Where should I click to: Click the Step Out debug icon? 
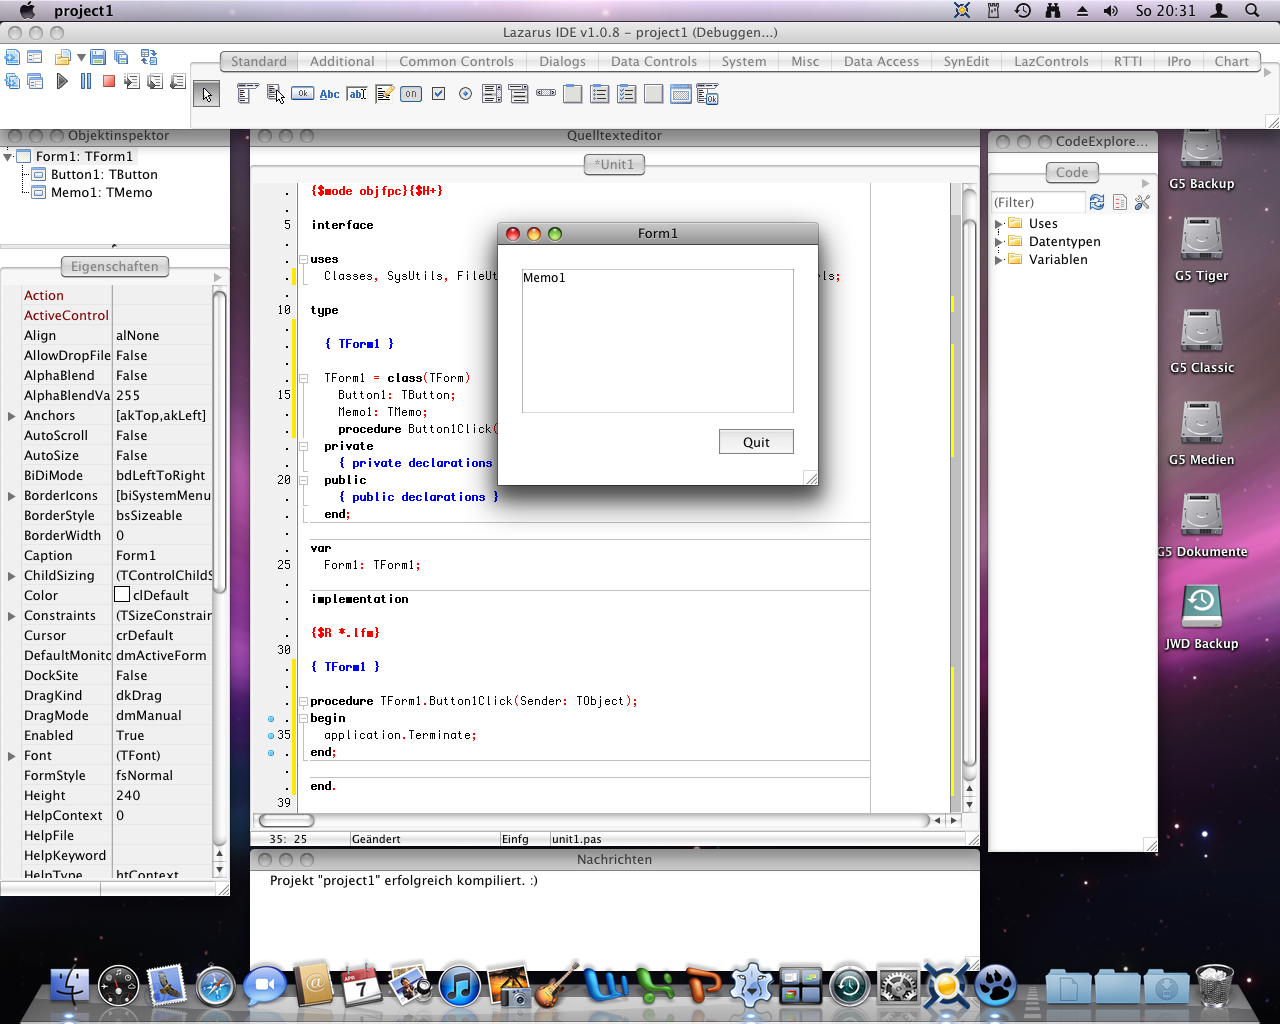[x=178, y=81]
